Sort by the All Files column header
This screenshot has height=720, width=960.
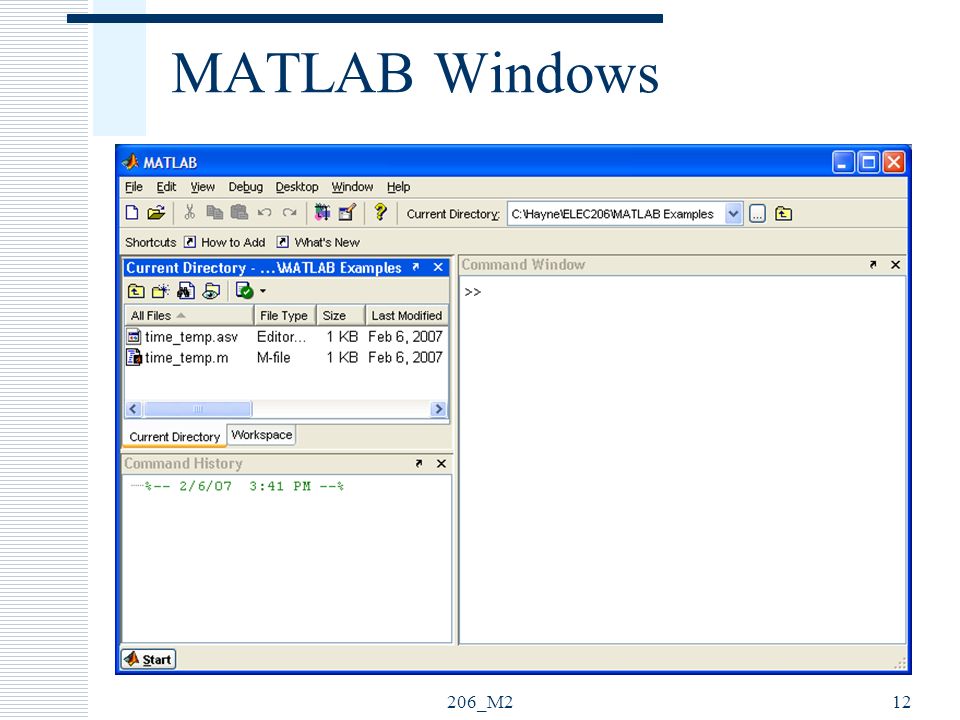[x=189, y=315]
